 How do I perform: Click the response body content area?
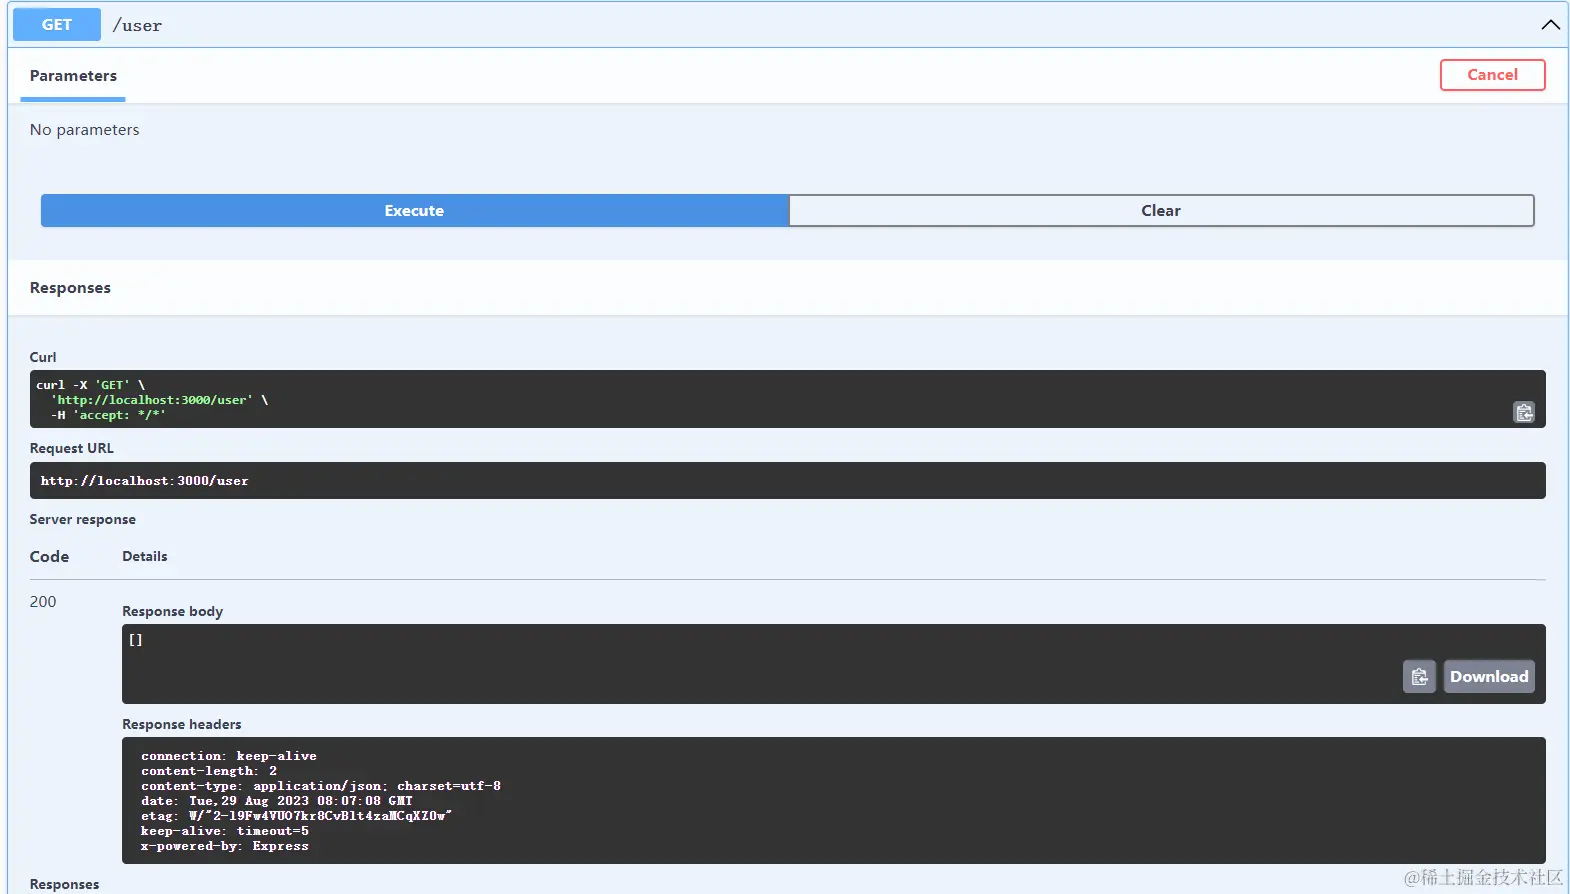[833, 664]
